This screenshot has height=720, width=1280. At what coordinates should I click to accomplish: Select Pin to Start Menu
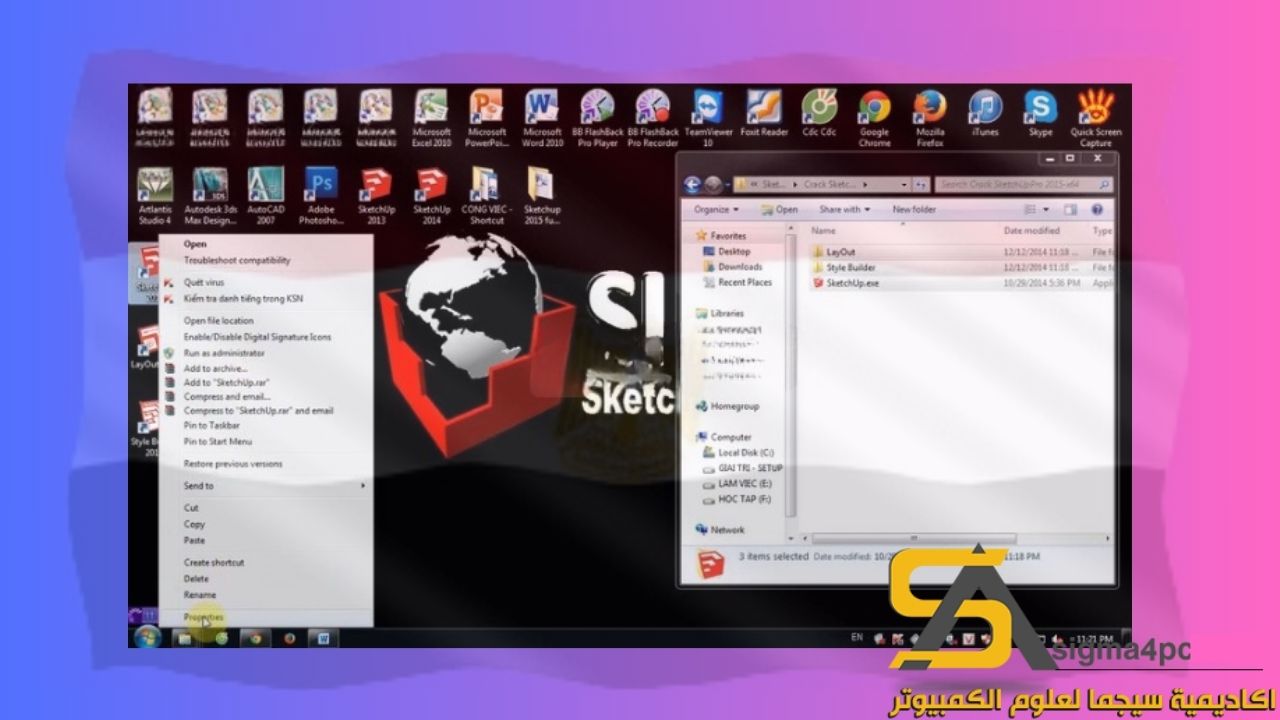217,441
